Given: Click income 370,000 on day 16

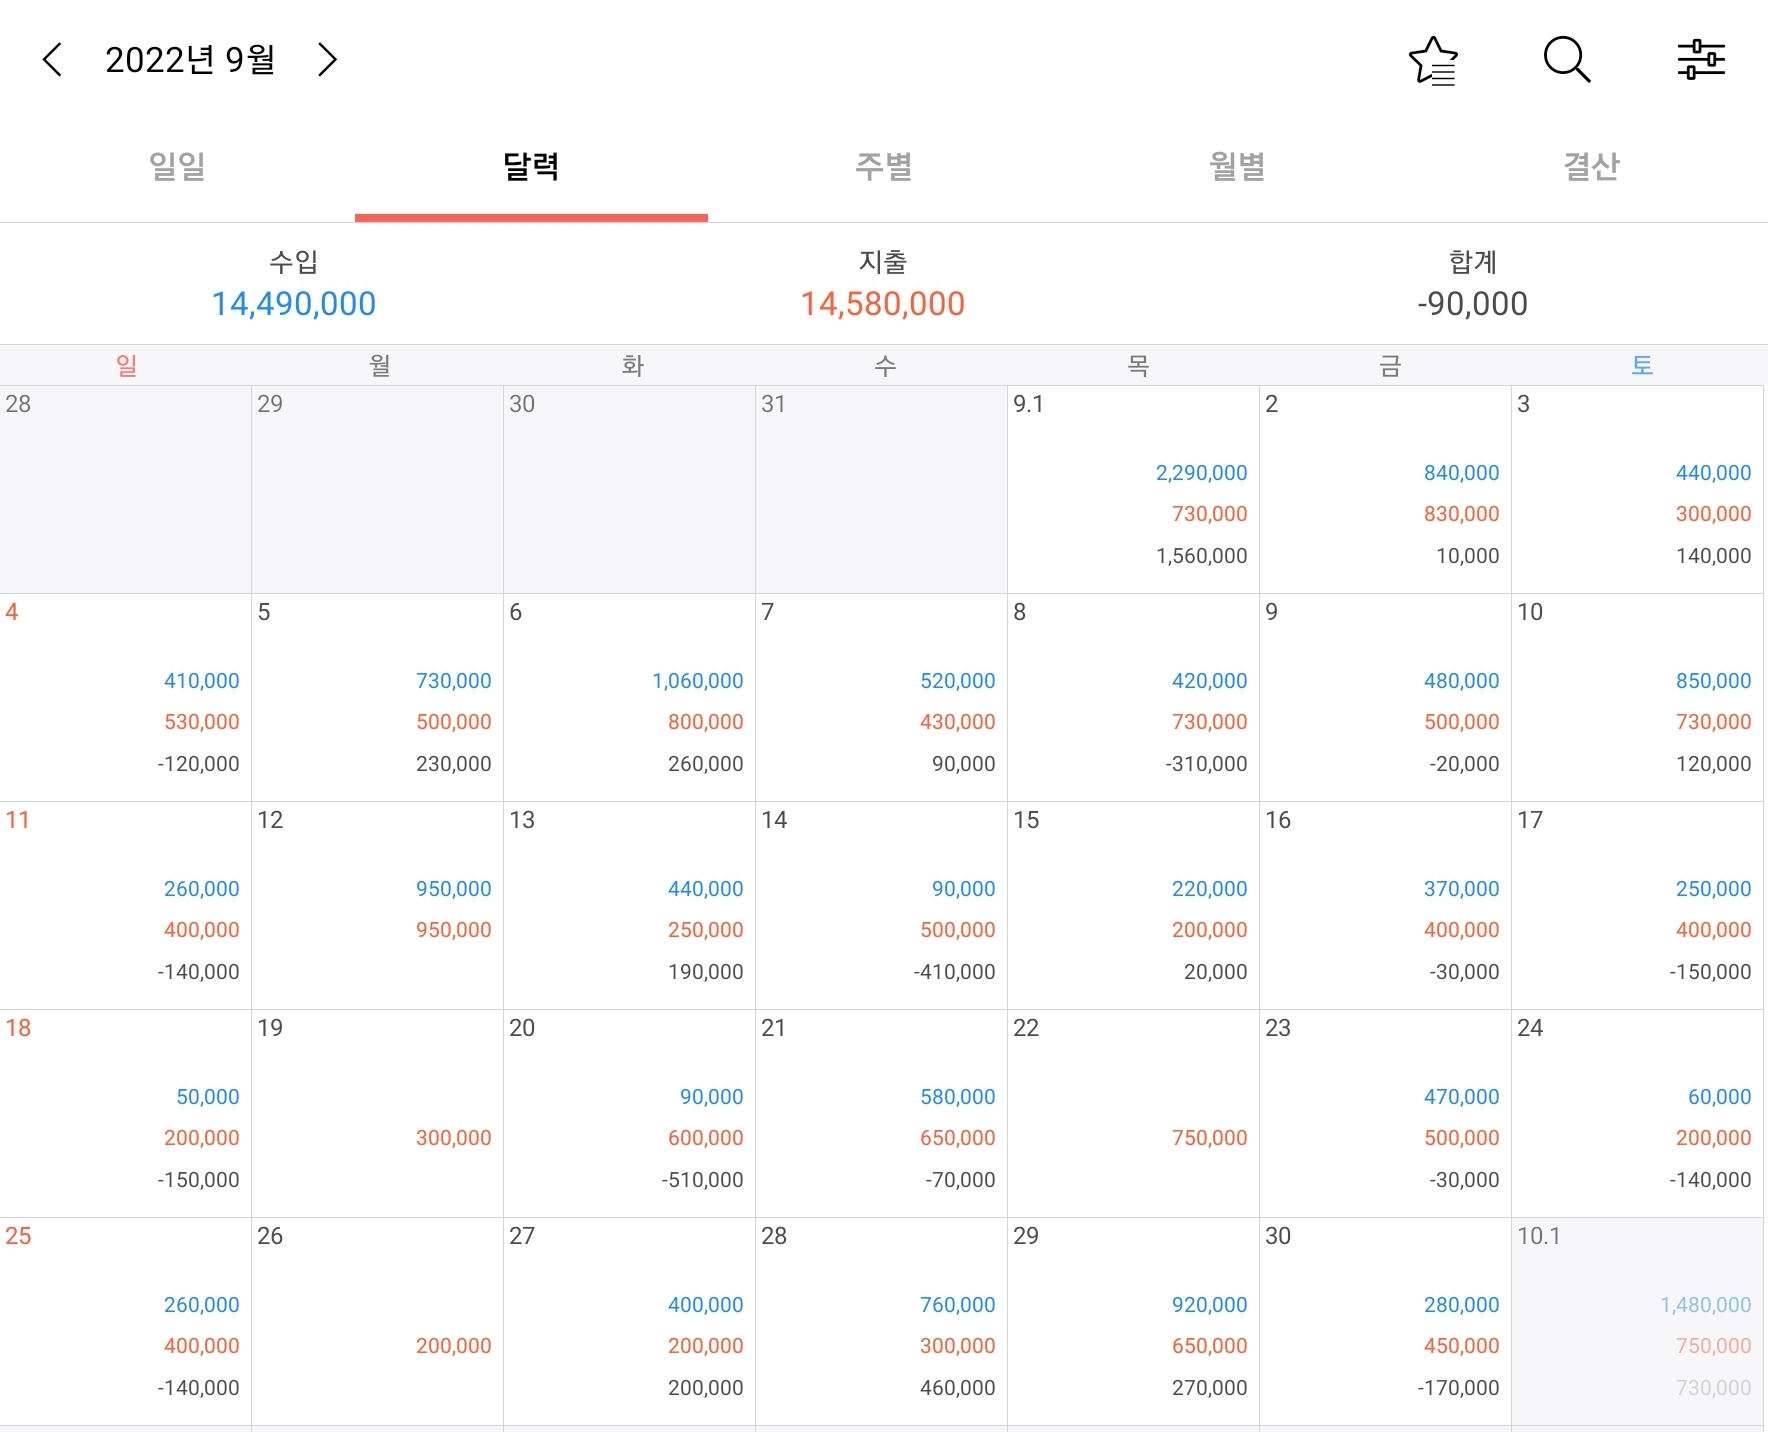Looking at the screenshot, I should (1462, 889).
